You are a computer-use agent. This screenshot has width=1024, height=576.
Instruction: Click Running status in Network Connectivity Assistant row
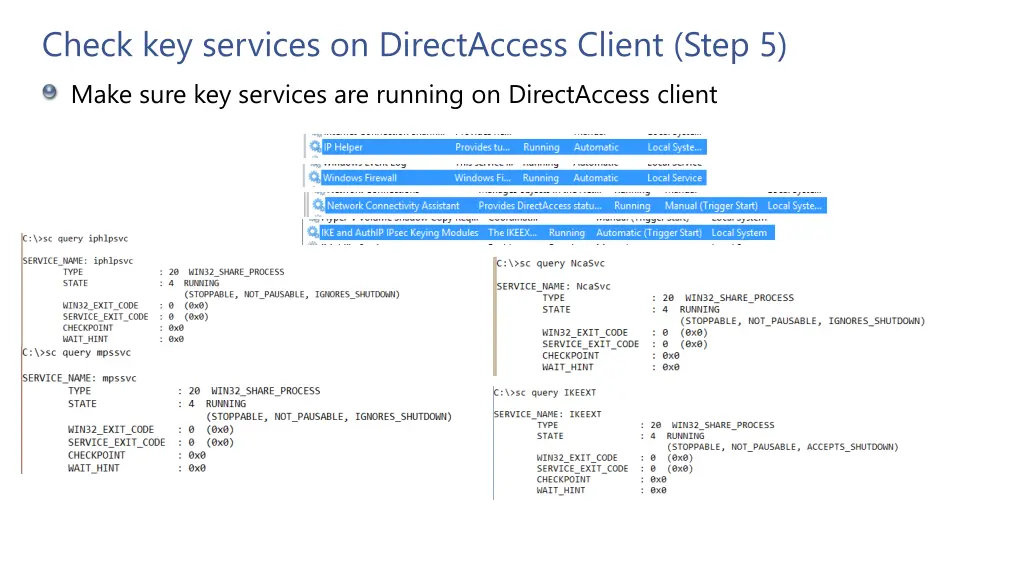click(x=632, y=206)
